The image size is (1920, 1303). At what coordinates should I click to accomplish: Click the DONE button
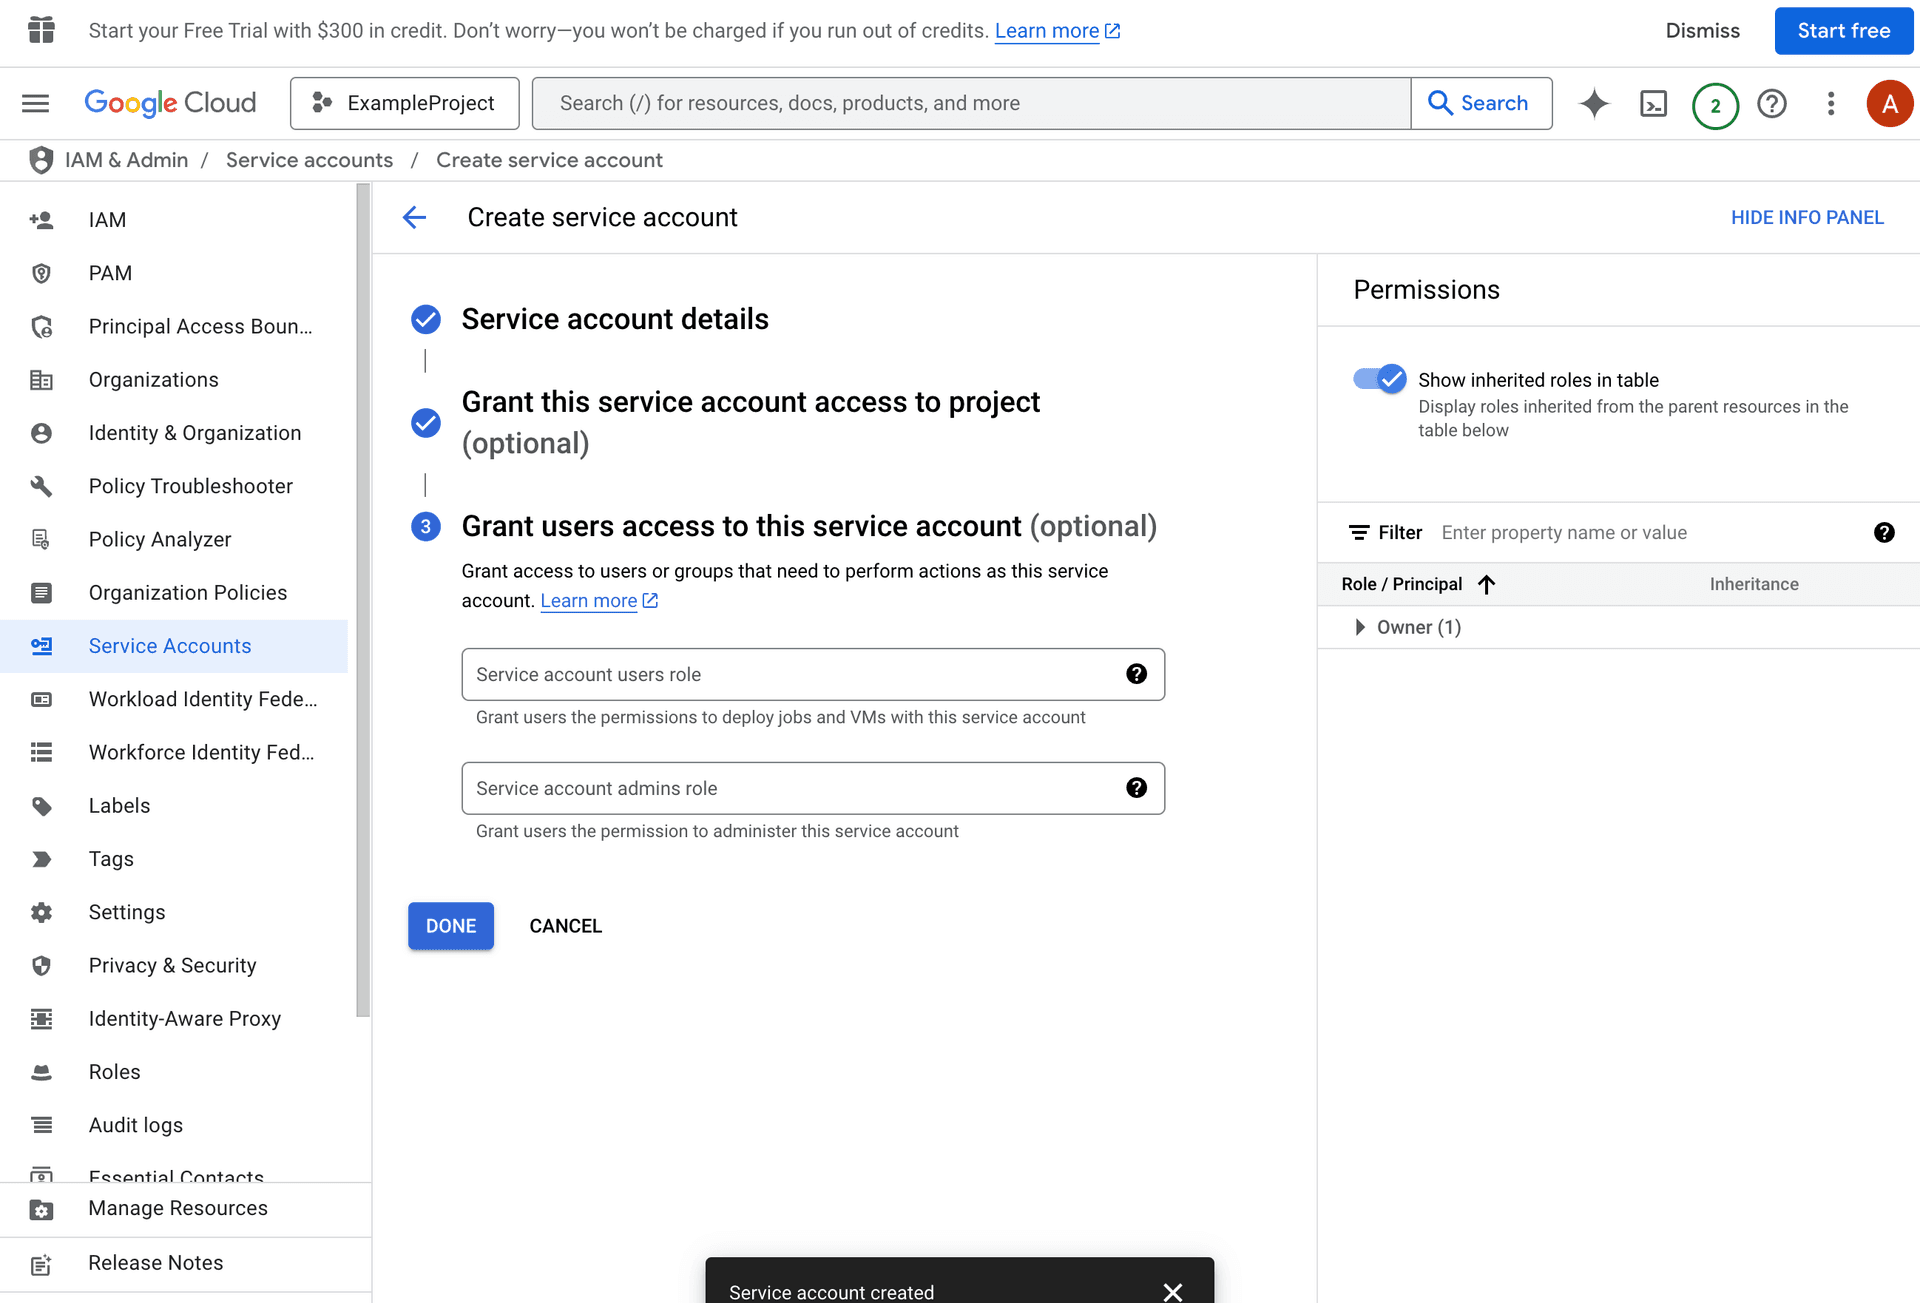pyautogui.click(x=451, y=926)
